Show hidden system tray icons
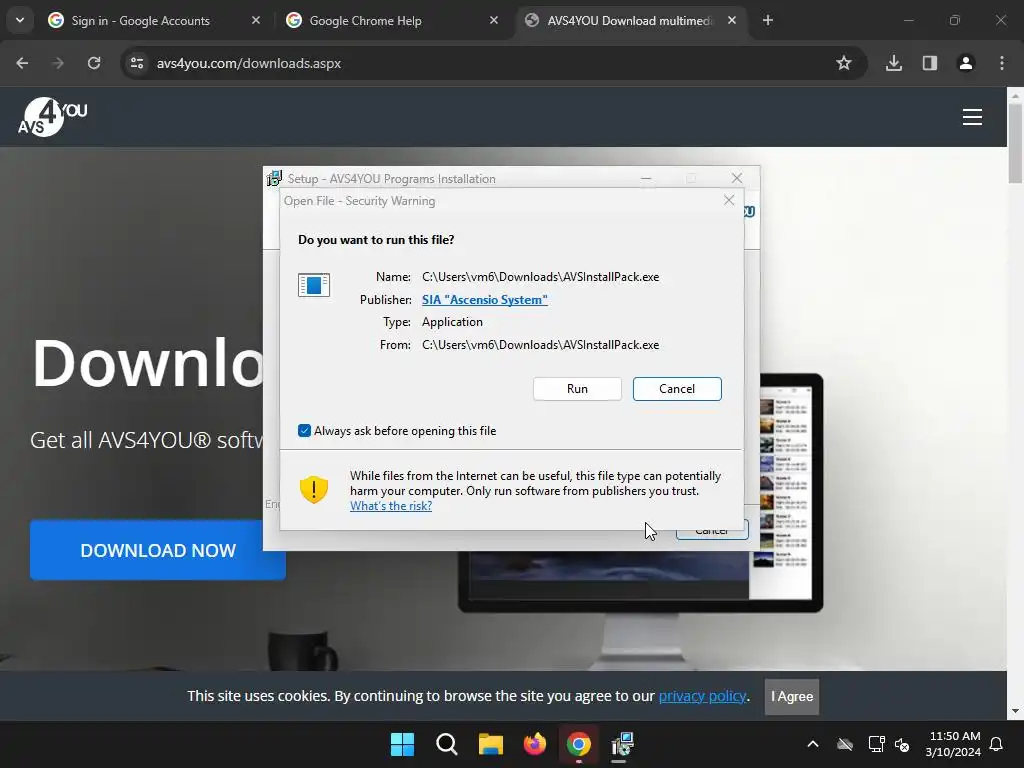Viewport: 1024px width, 768px height. point(813,744)
